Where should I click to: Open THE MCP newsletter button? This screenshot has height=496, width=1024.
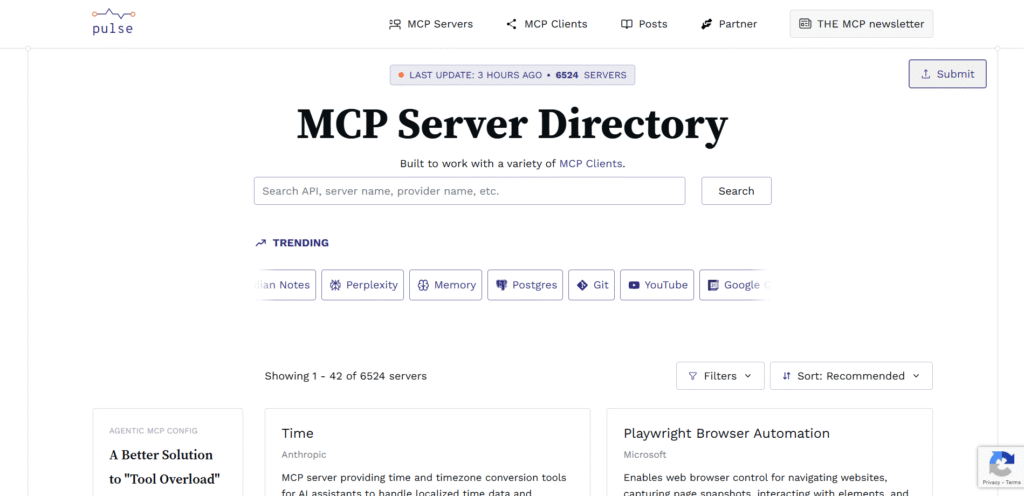pos(861,24)
